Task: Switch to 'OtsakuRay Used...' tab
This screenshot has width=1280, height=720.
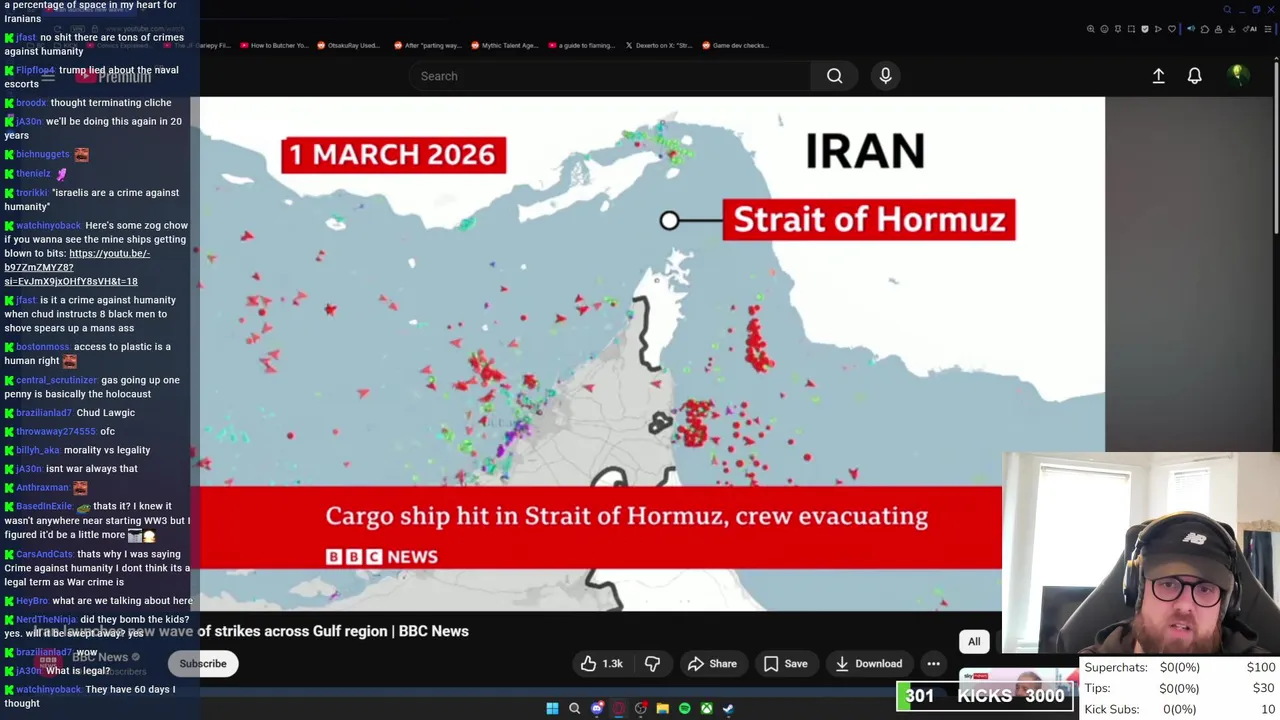Action: point(350,45)
